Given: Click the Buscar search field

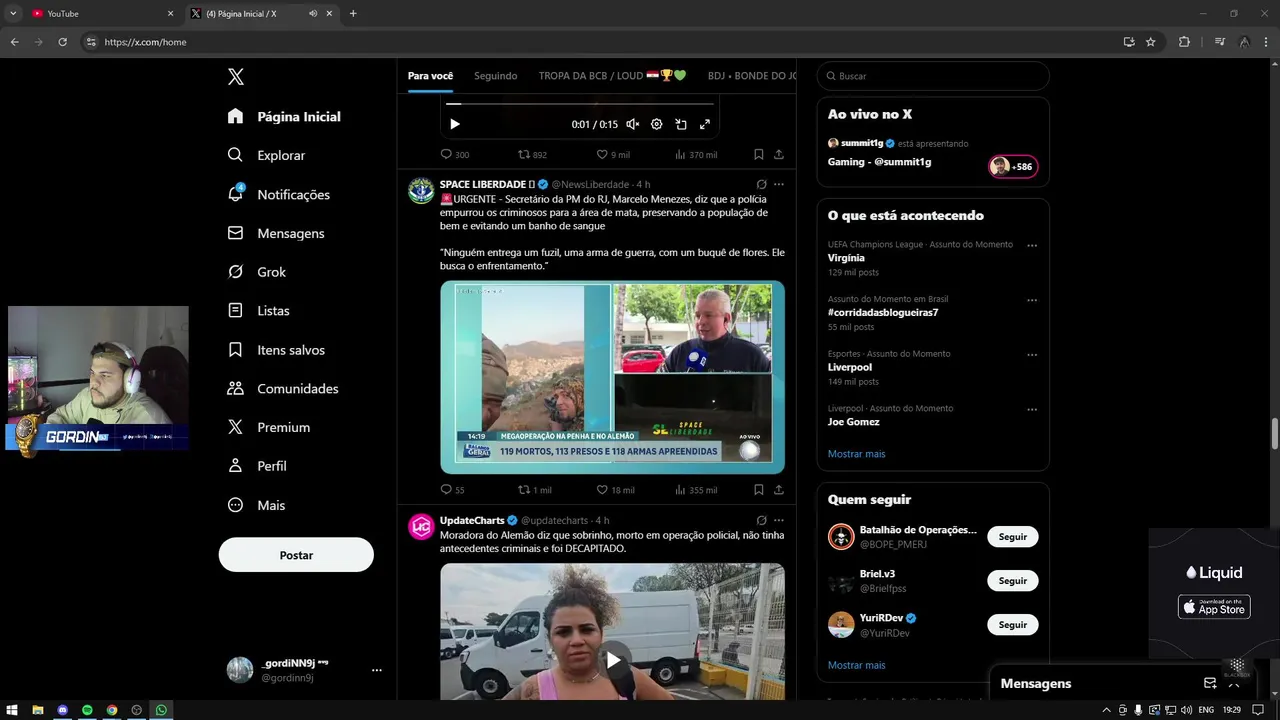Looking at the screenshot, I should point(933,76).
